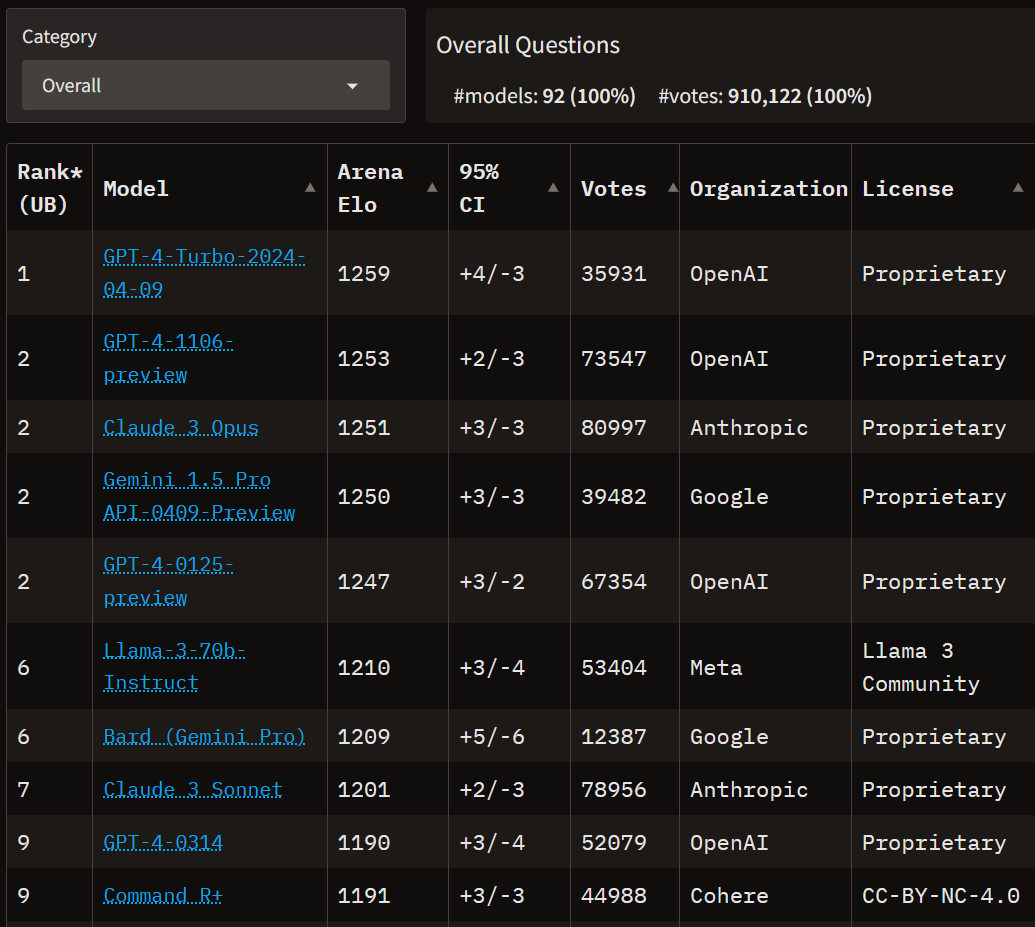Click Google in the Bard (Gemini Pro) row

pyautogui.click(x=729, y=736)
